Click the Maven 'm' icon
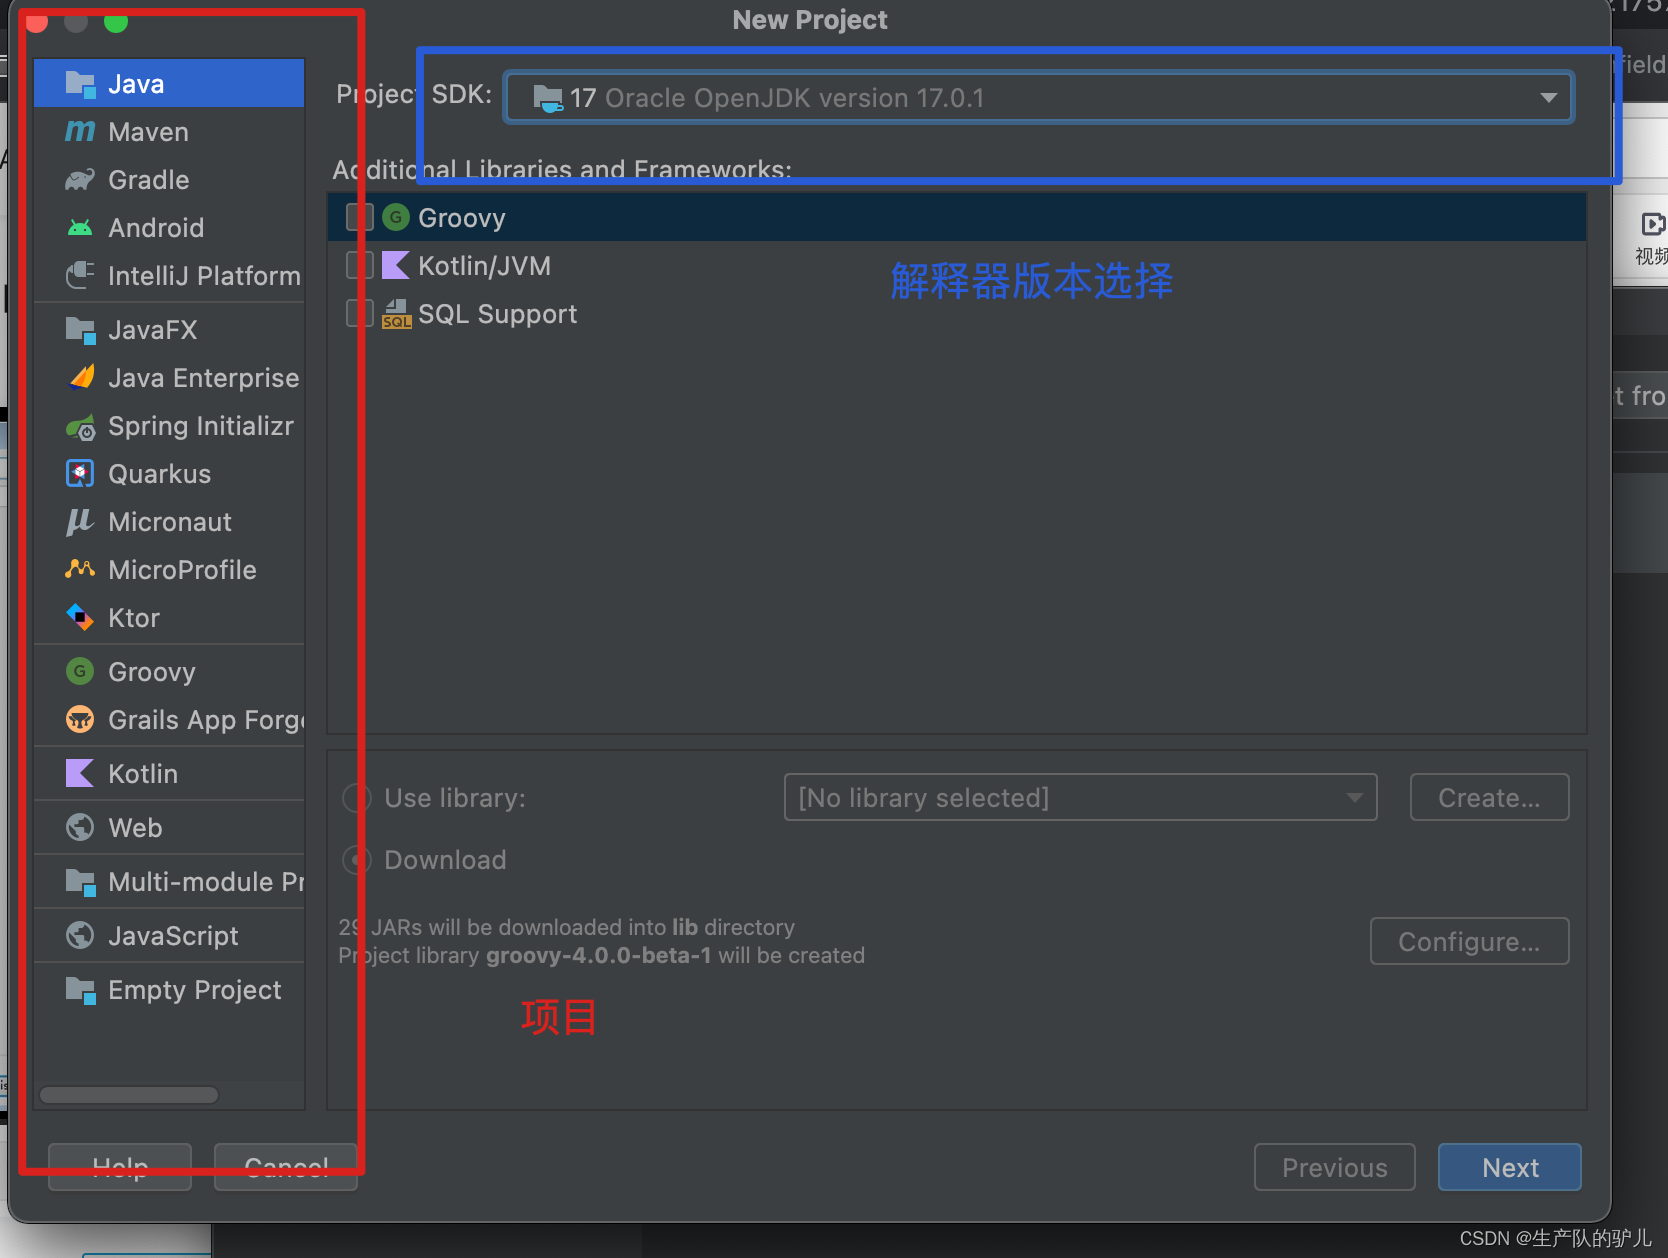 click(80, 131)
